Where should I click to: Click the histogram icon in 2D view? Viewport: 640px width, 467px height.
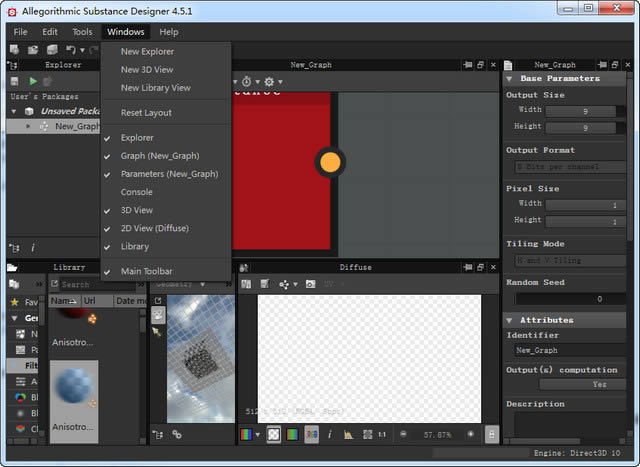pos(349,434)
